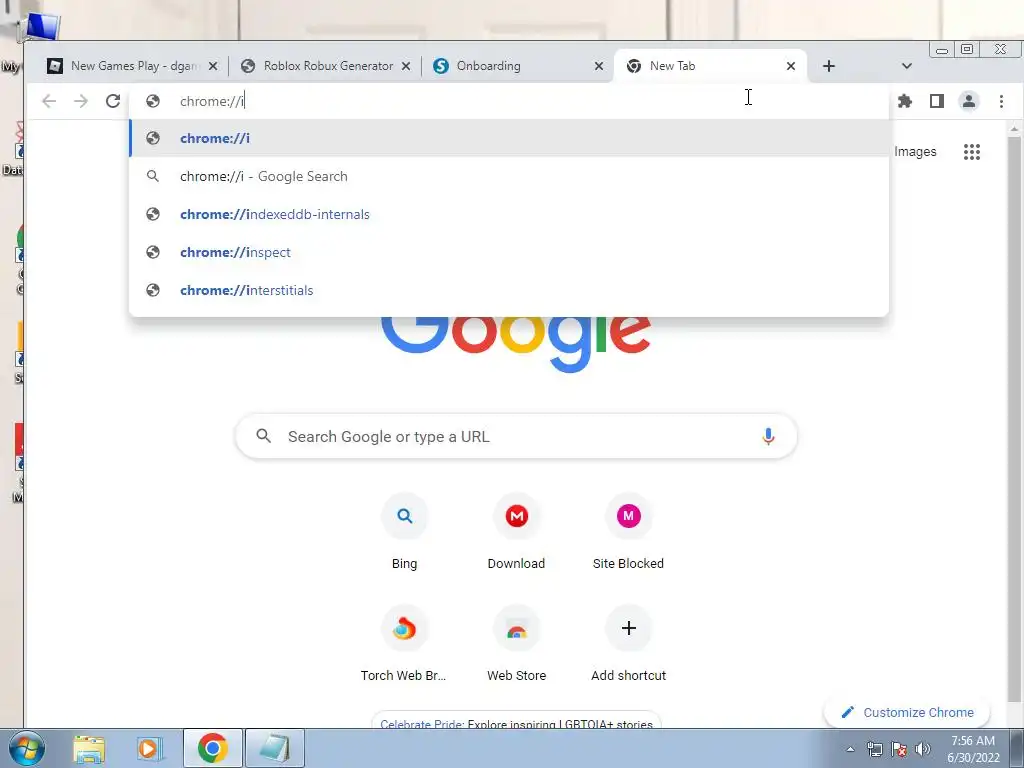The height and width of the screenshot is (768, 1024).
Task: Open the Chrome three-dot menu
Action: pyautogui.click(x=1001, y=101)
